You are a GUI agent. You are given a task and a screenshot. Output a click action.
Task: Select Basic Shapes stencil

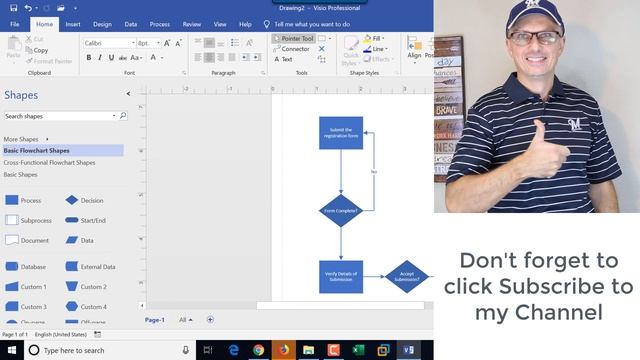pyautogui.click(x=20, y=175)
